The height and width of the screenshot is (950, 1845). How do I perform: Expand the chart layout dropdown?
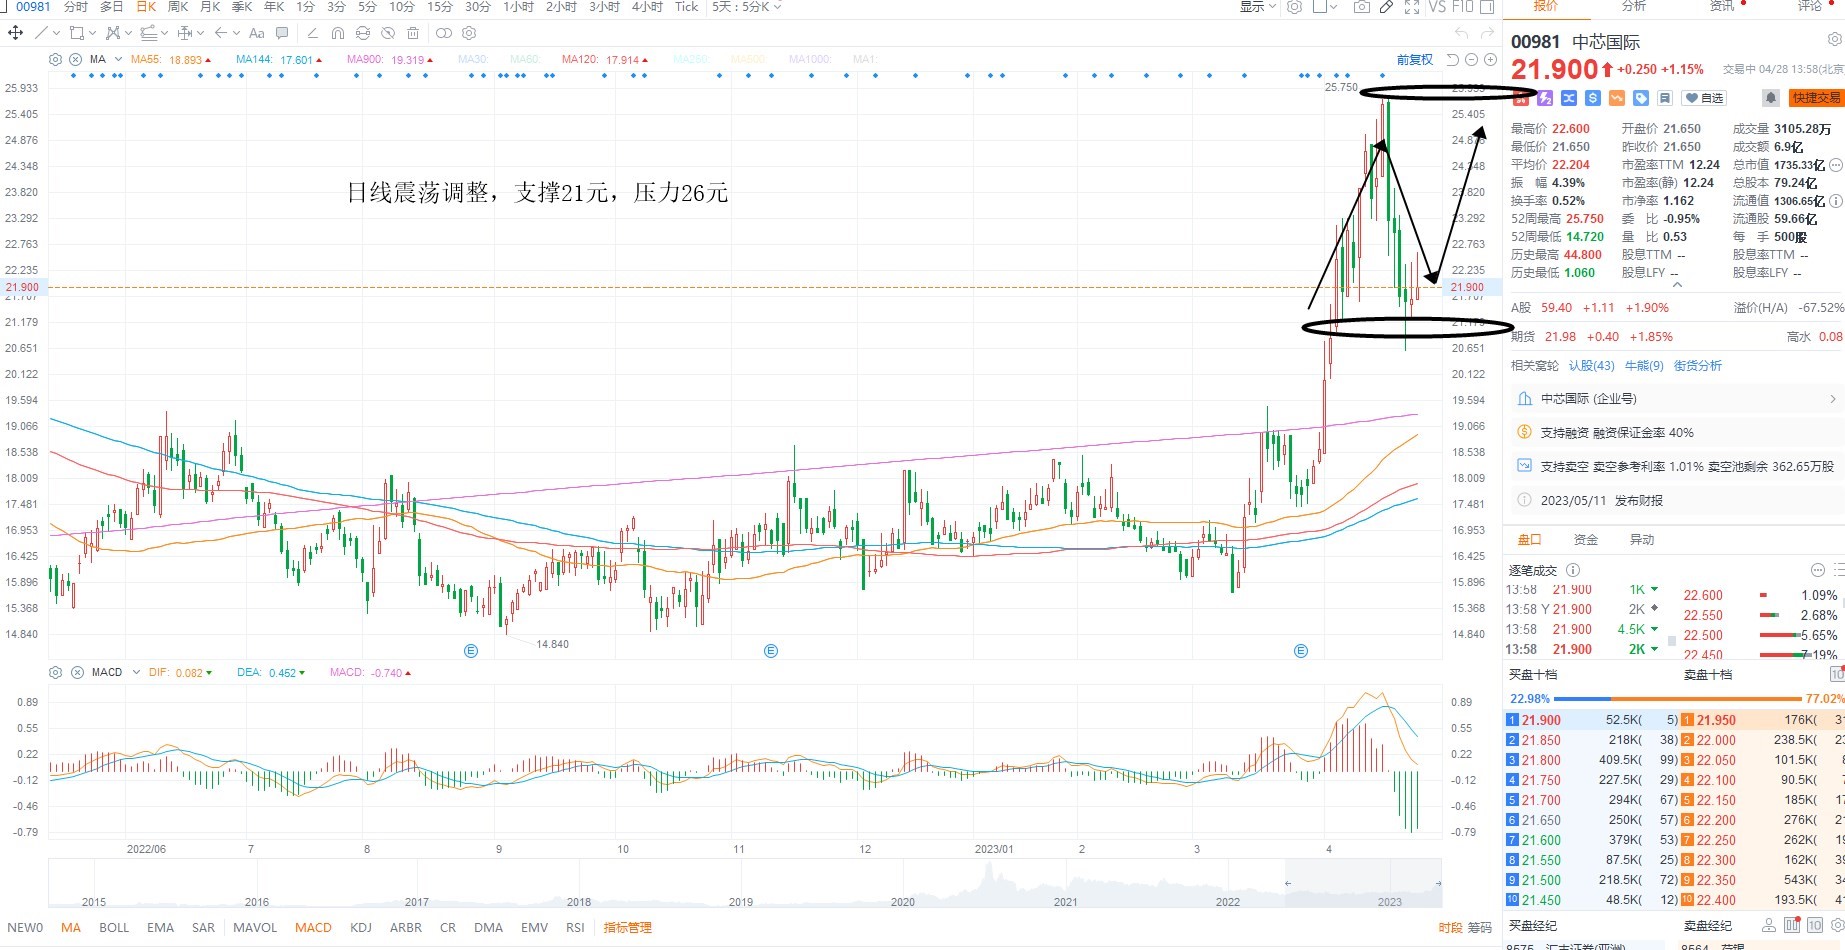[1334, 7]
